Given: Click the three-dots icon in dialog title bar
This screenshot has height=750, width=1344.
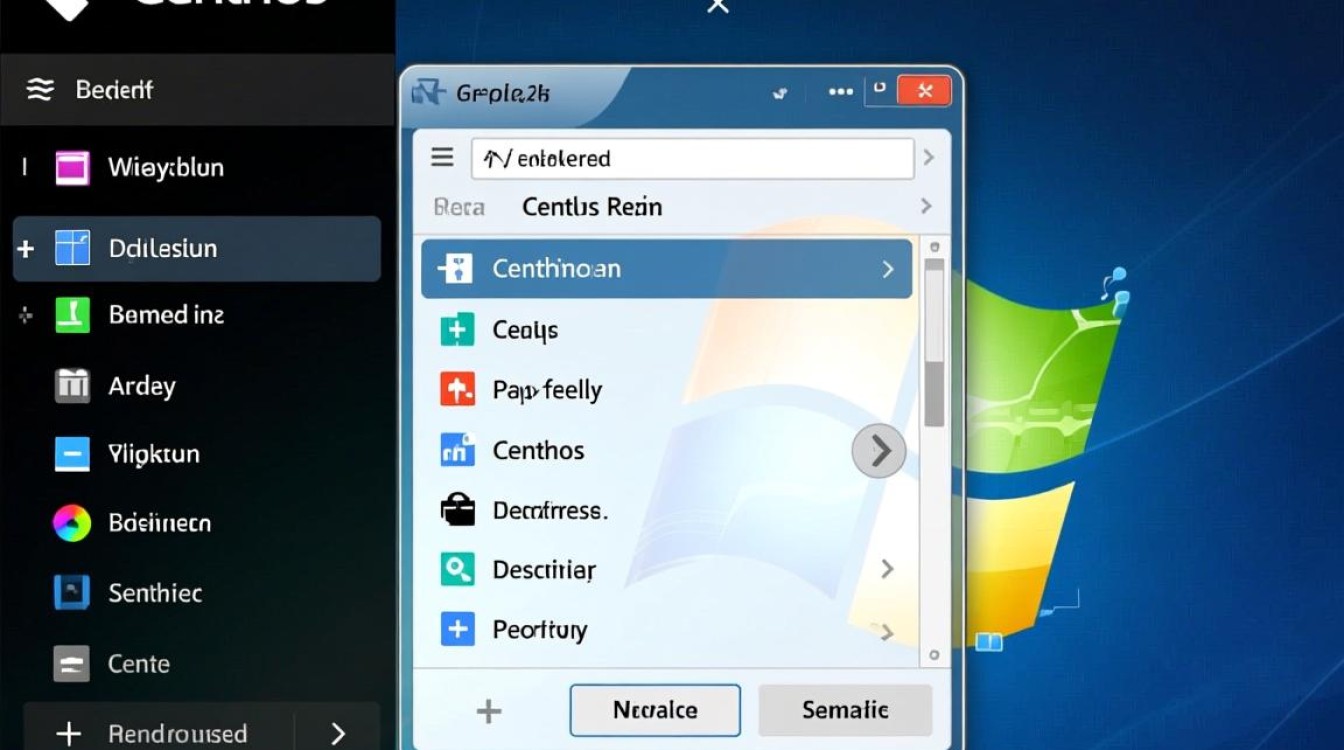Looking at the screenshot, I should point(840,91).
